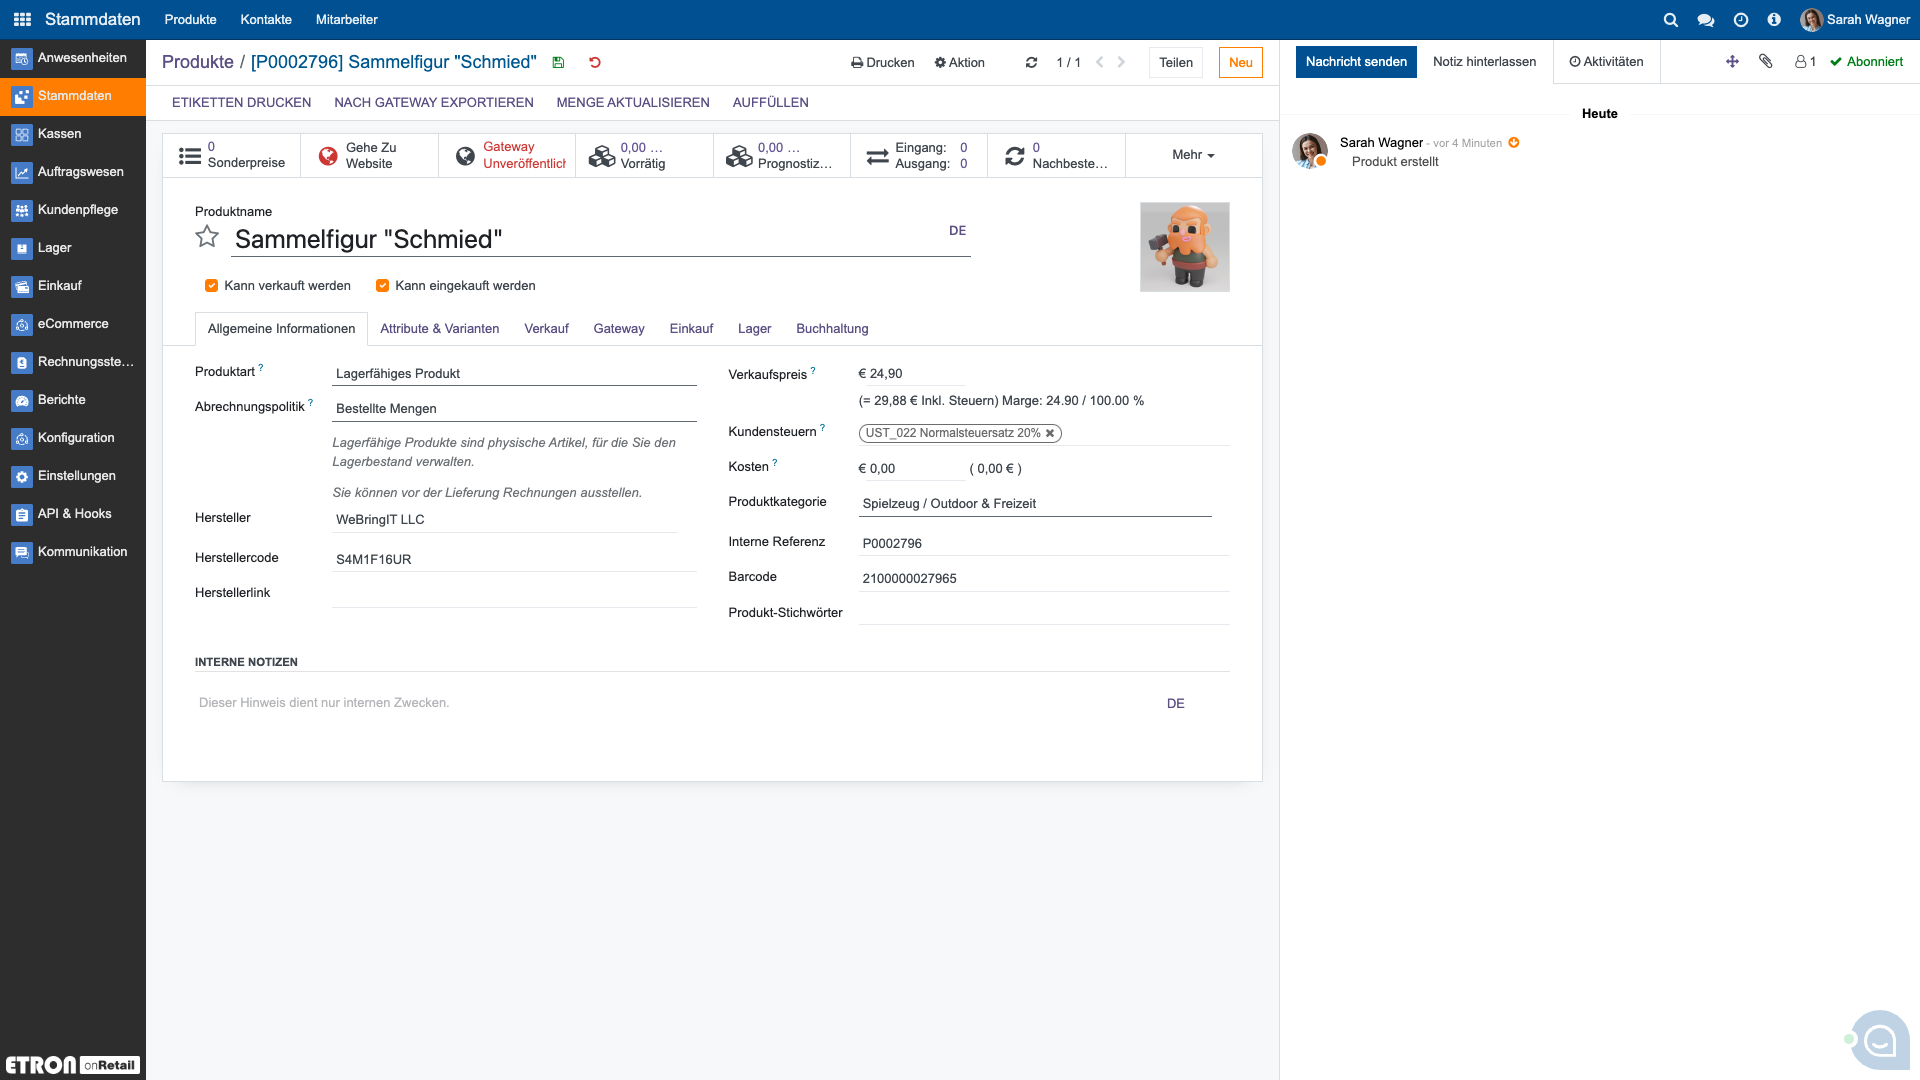
Task: Open the Produktart dropdown
Action: coord(514,373)
